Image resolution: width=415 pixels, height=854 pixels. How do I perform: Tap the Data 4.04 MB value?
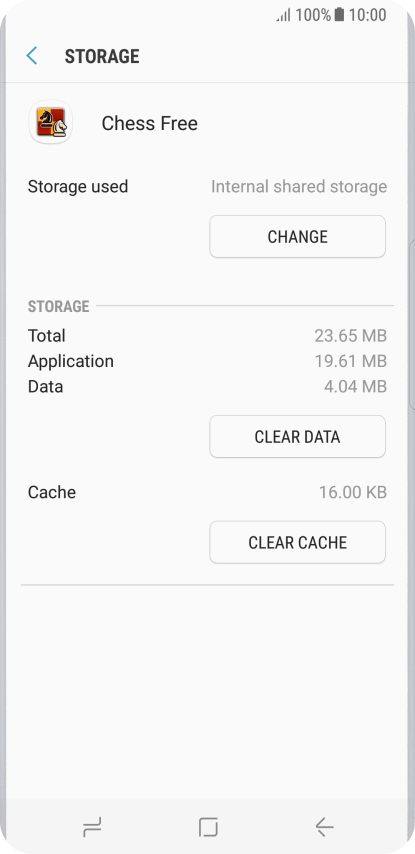pos(355,387)
